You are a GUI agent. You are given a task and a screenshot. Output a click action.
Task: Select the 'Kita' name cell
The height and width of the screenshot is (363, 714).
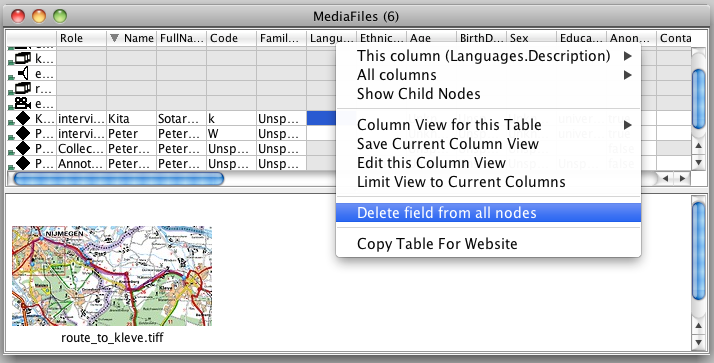[132, 119]
